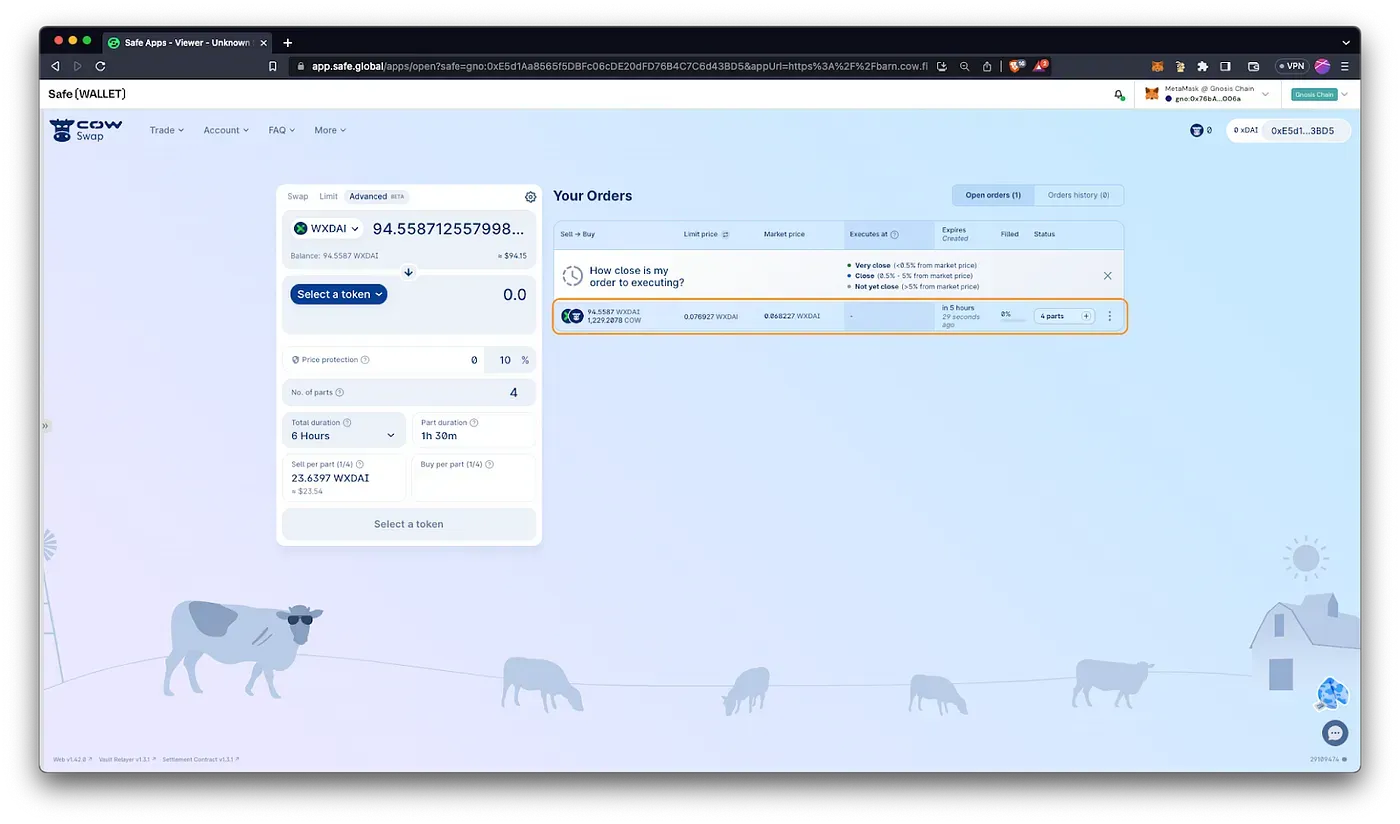Open the order row three-dot menu
Viewport: 1400px width, 824px height.
click(1109, 316)
